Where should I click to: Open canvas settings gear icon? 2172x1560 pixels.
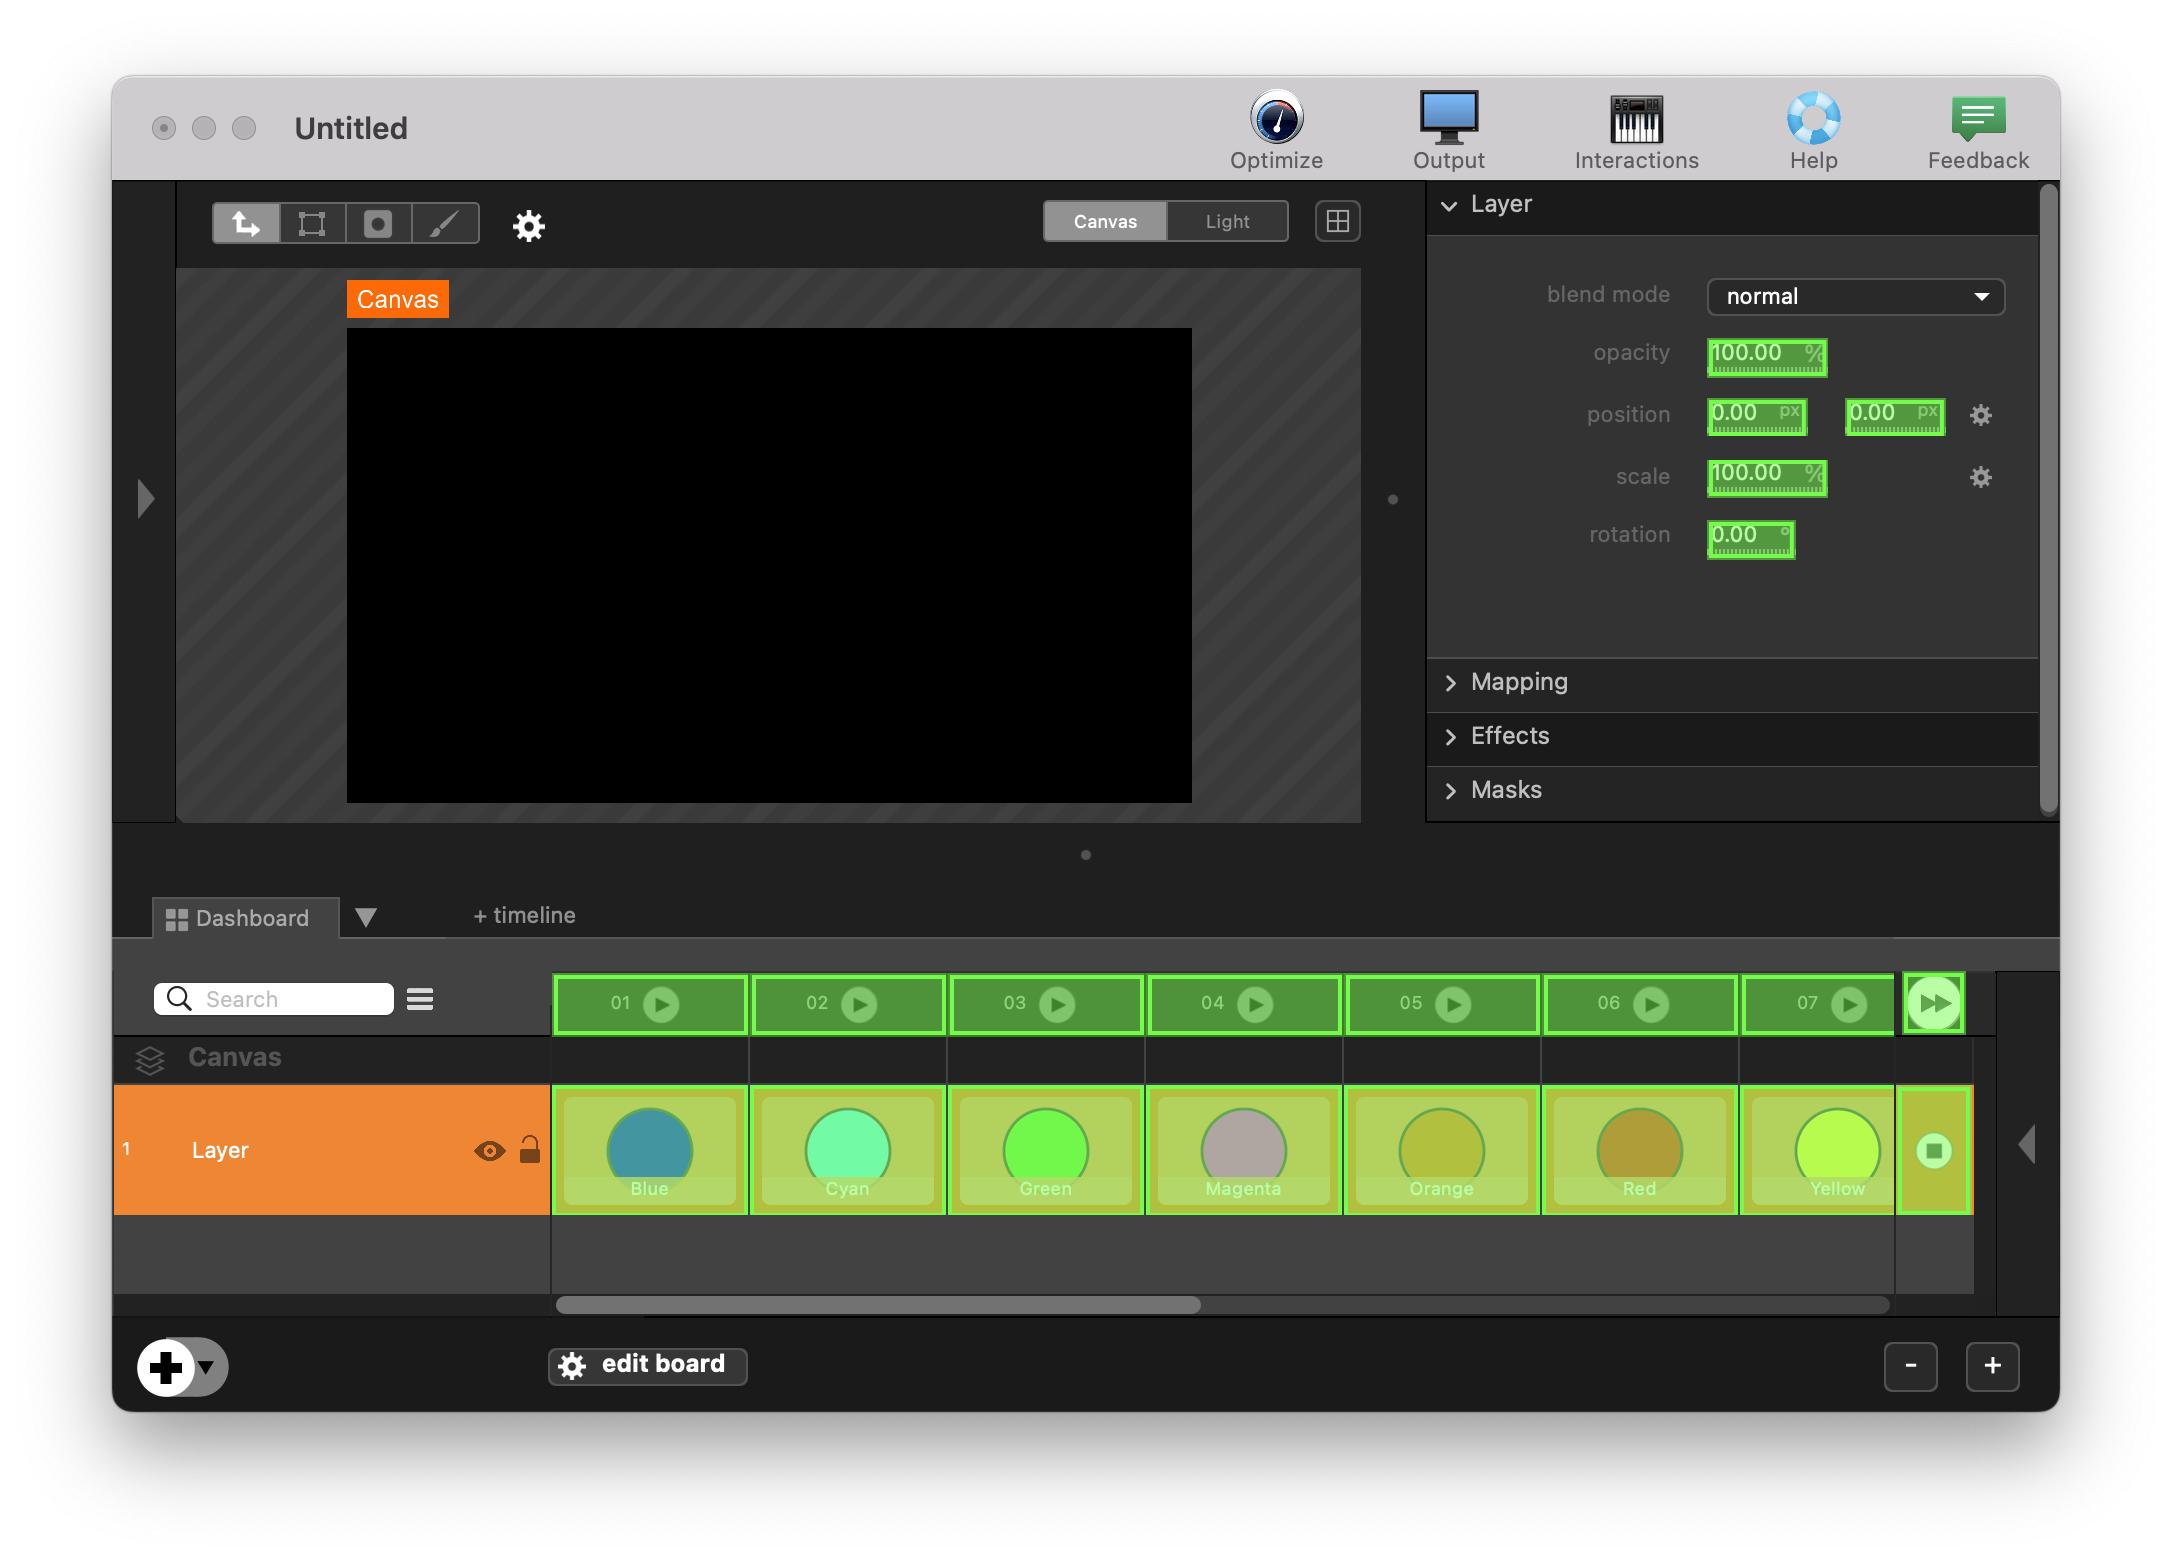click(x=528, y=226)
